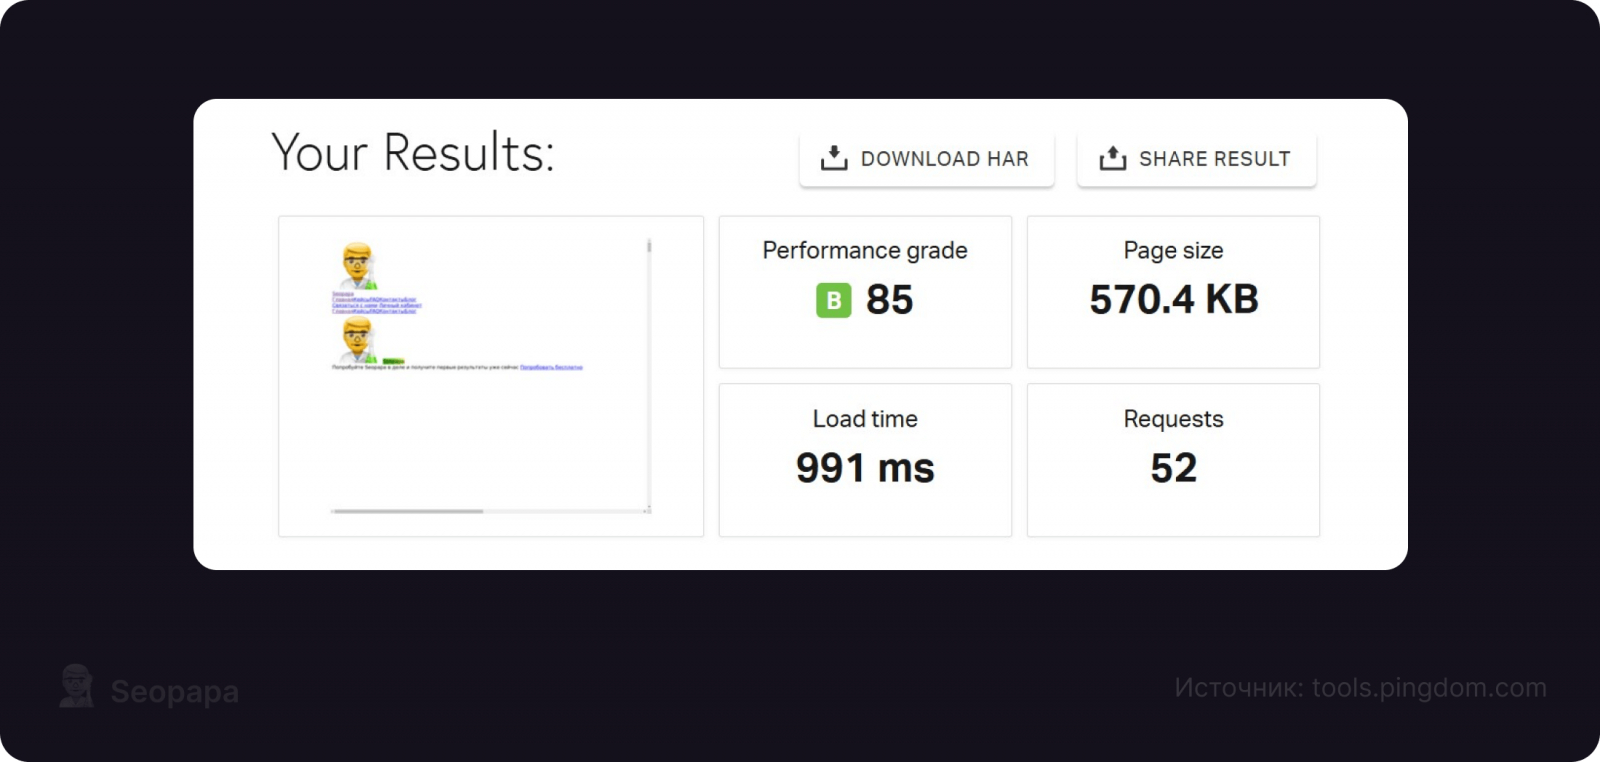
Task: Select the 570.4 KB value
Action: click(1173, 299)
